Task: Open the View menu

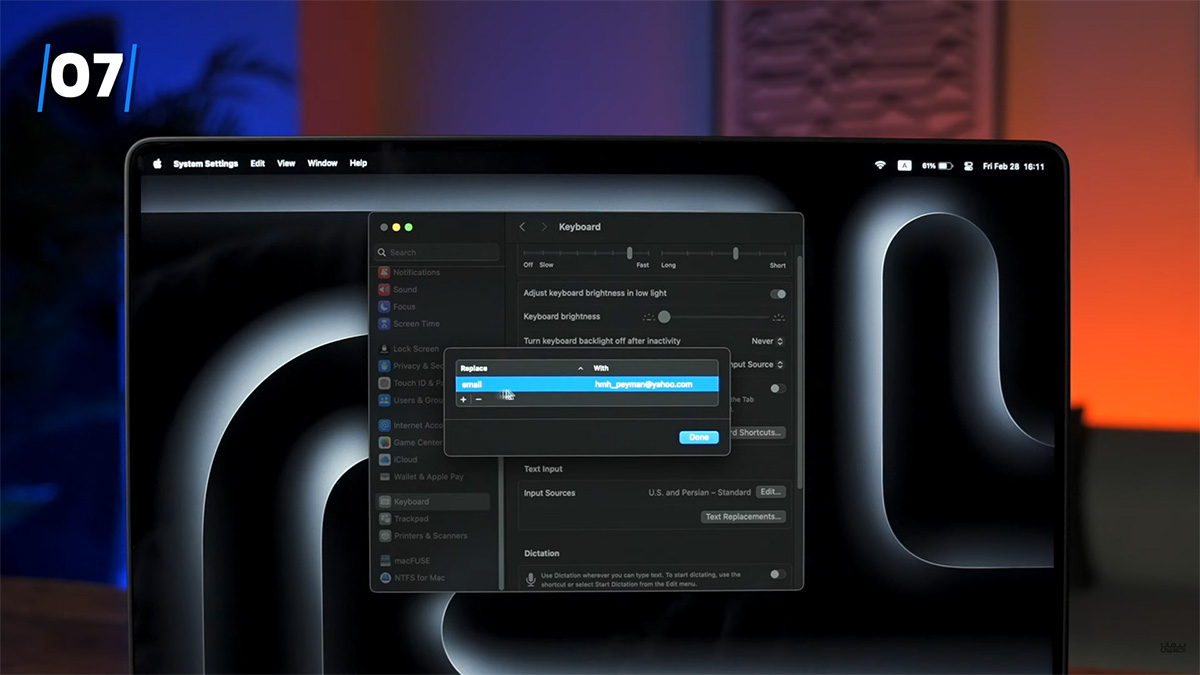Action: (286, 163)
